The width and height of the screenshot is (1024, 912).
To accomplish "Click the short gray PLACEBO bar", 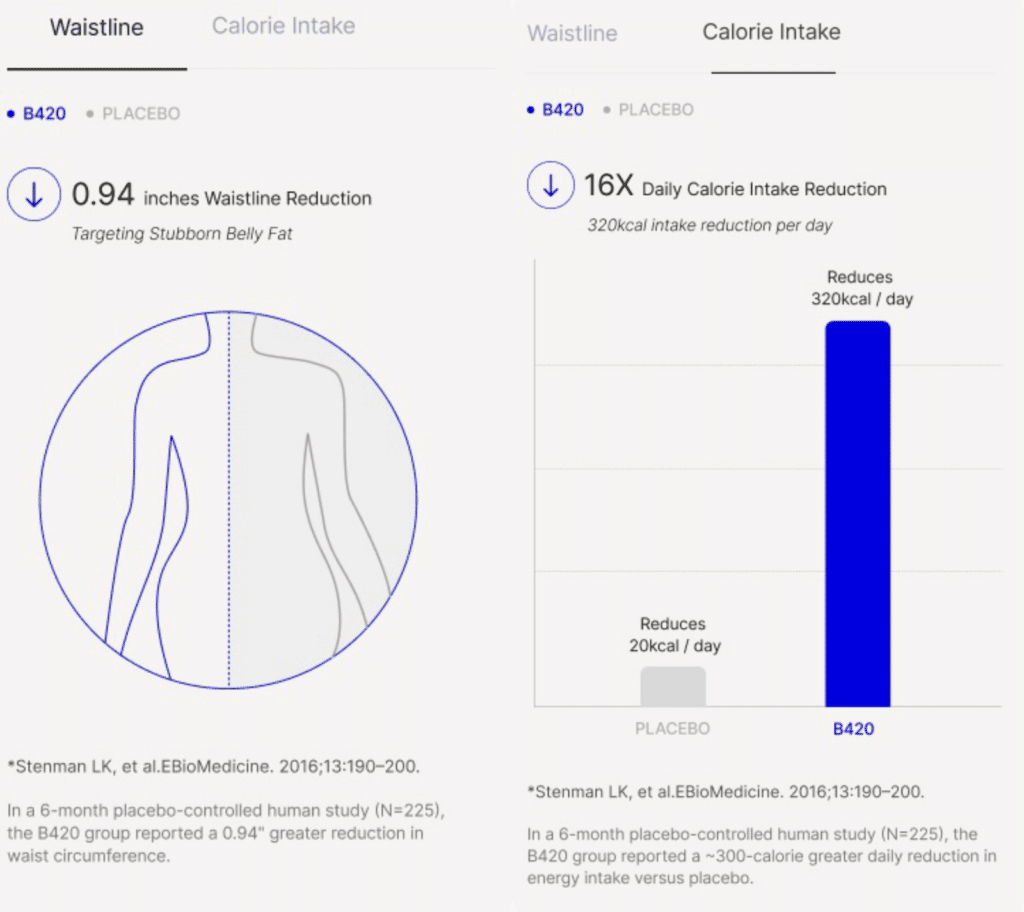I will coord(673,686).
